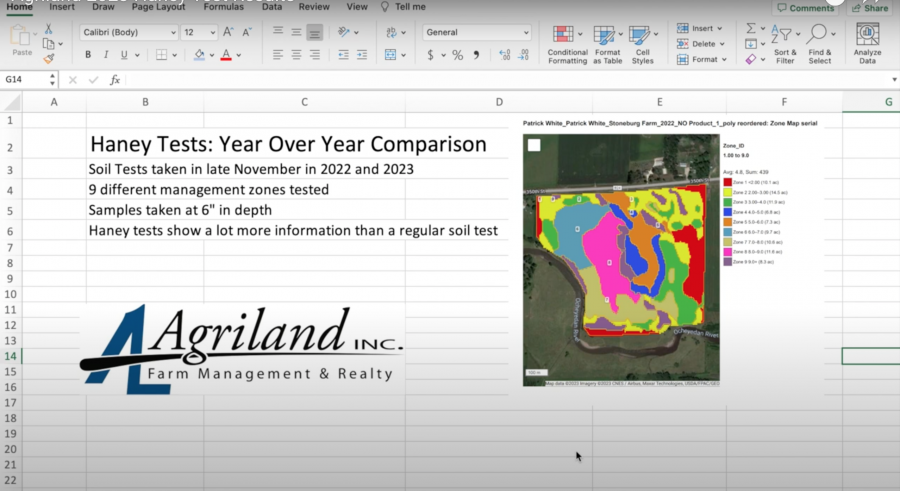Expand the Delete cells dropdown arrow
Screen dimensions: 900x491
click(x=722, y=44)
